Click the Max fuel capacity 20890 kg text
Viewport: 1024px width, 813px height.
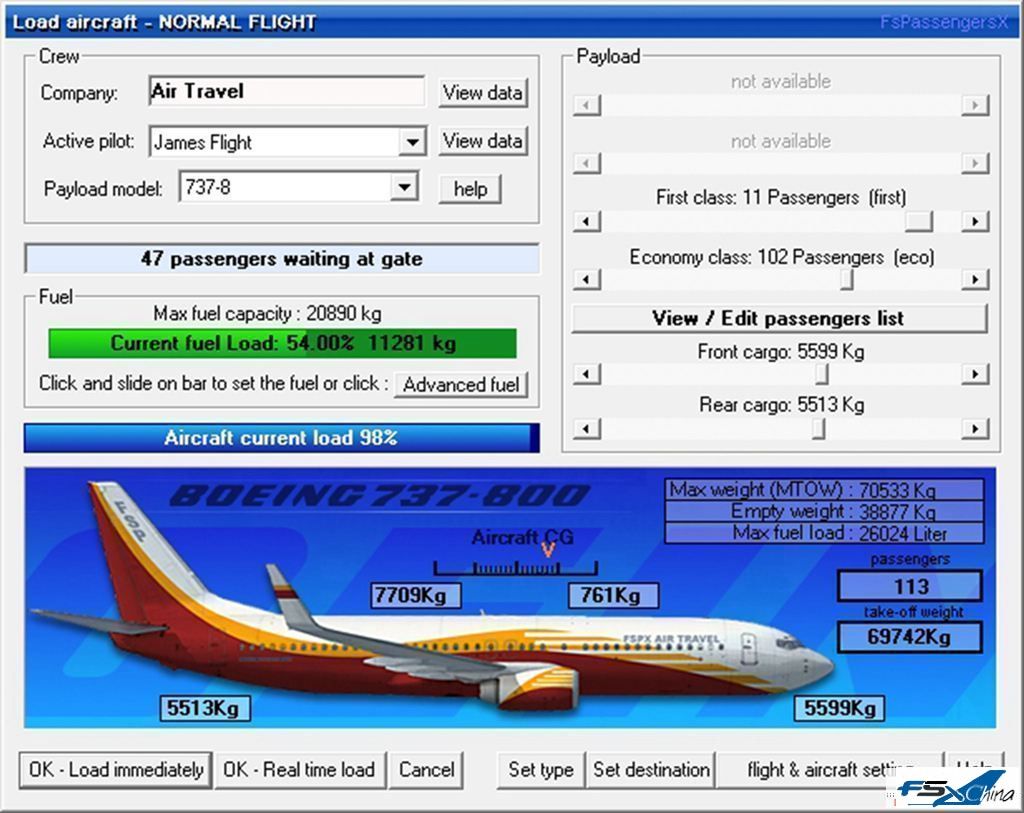pyautogui.click(x=268, y=313)
